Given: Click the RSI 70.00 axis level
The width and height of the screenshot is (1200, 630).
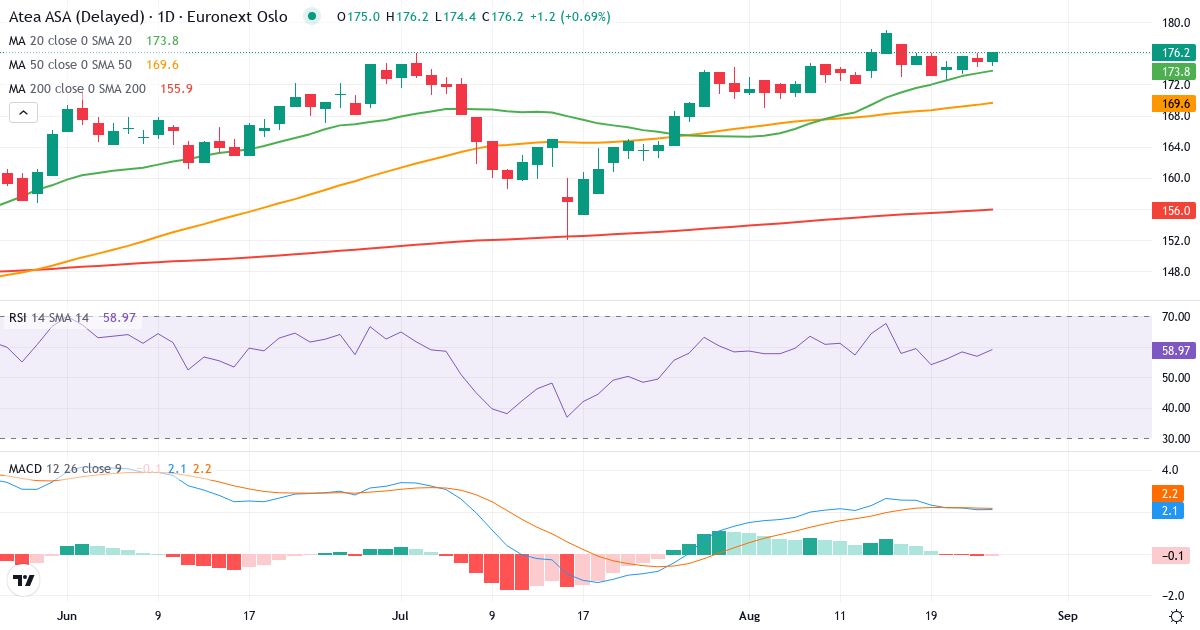Looking at the screenshot, I should [x=1175, y=317].
